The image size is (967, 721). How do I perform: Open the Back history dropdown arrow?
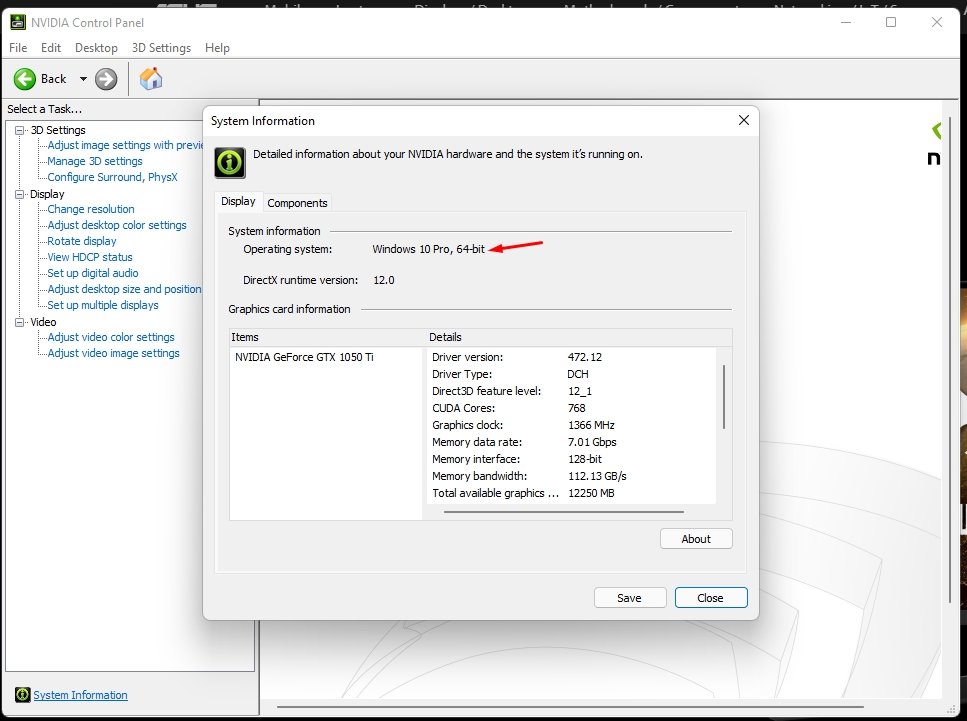coord(83,79)
